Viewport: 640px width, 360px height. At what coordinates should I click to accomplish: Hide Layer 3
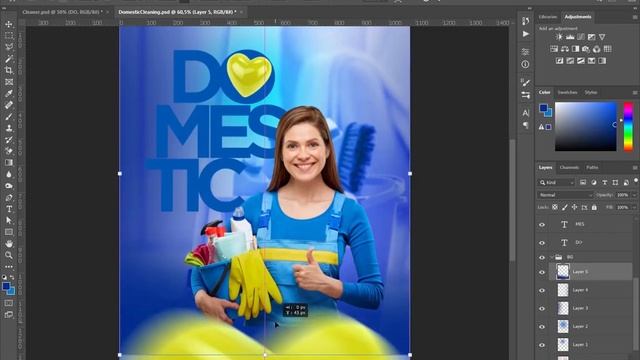pos(542,309)
